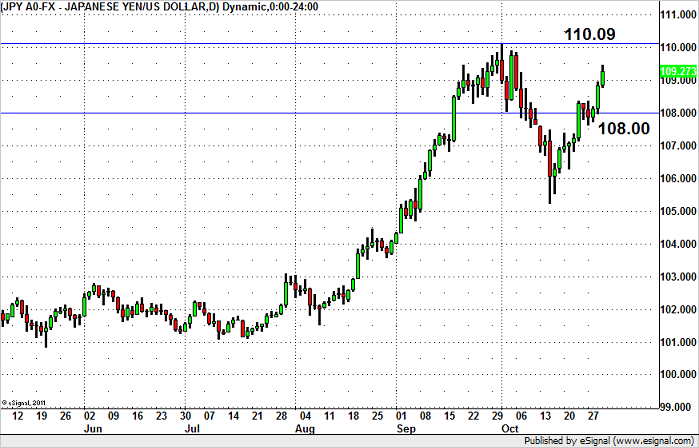
Task: Click the 'Oct' month label on the date axis
Action: (x=510, y=429)
